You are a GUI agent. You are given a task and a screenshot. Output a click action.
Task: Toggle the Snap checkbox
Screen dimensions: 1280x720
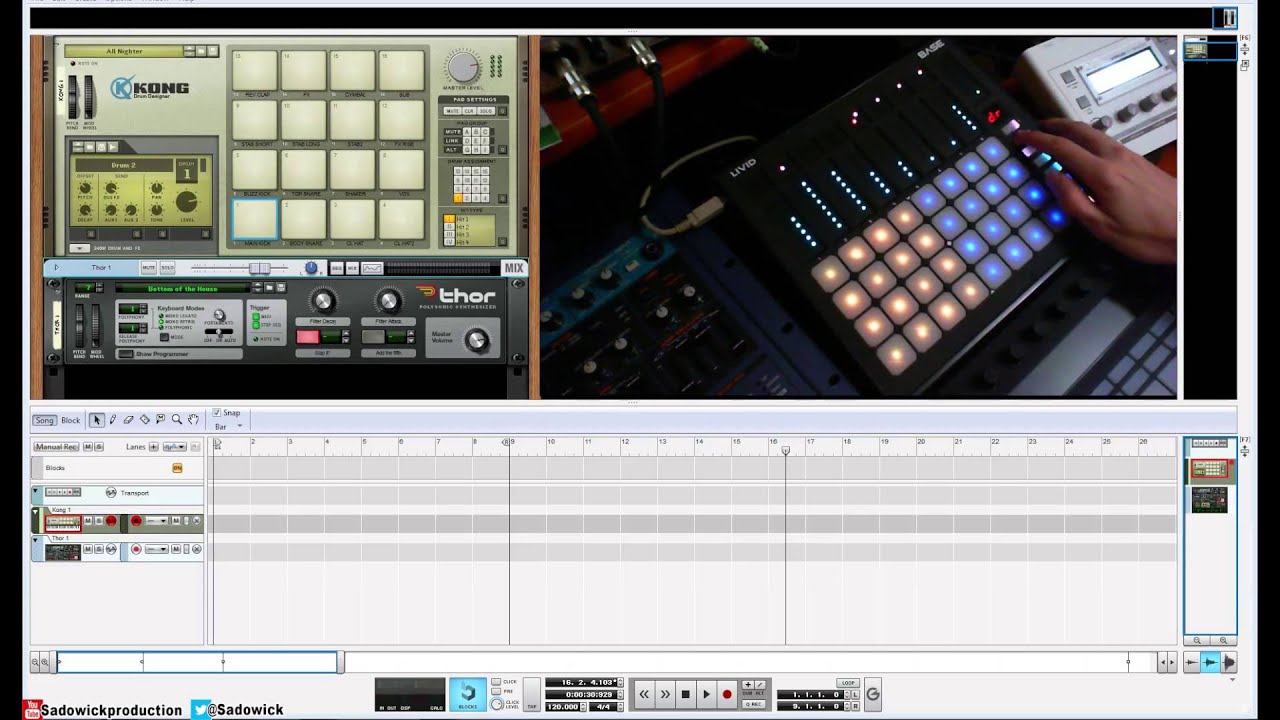[x=217, y=412]
